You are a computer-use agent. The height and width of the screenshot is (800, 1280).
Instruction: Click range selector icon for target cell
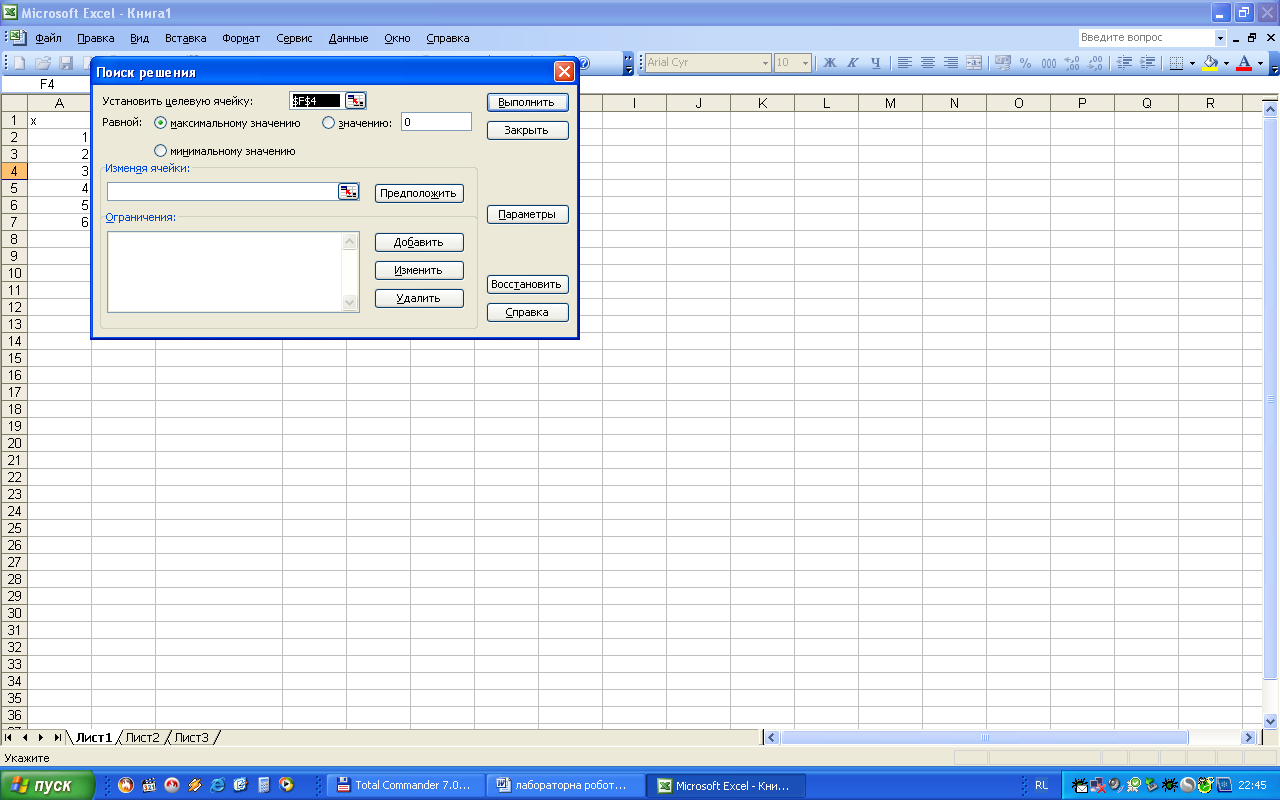(x=356, y=100)
